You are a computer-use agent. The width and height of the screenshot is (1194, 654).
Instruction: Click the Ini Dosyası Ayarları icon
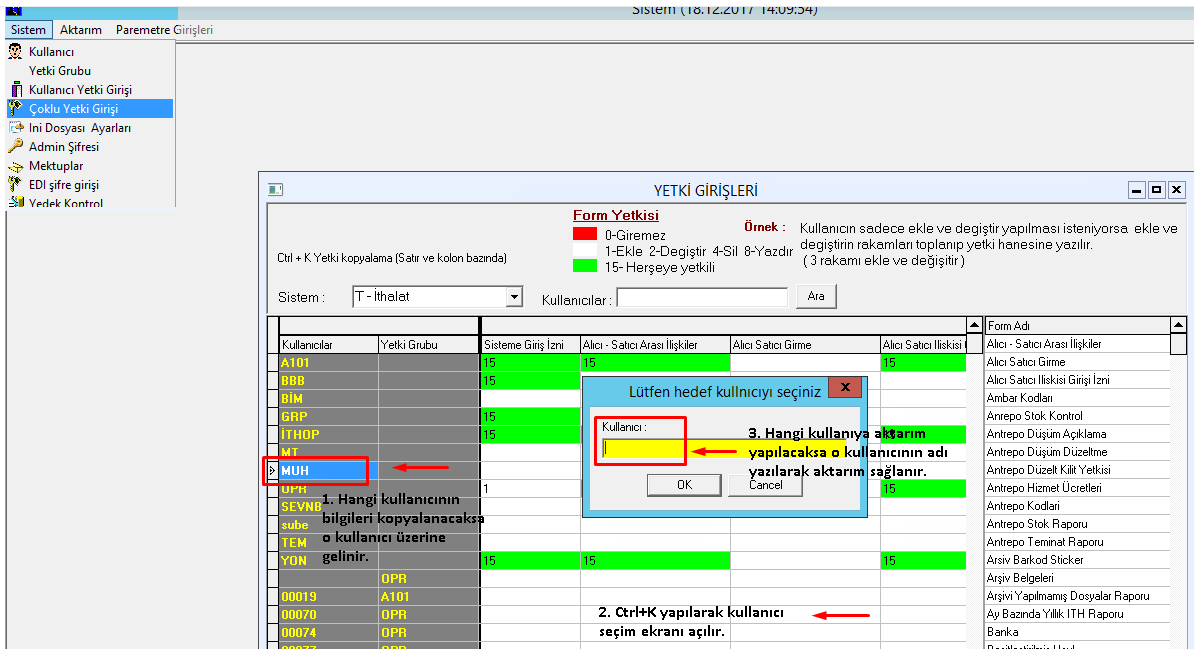(x=15, y=127)
